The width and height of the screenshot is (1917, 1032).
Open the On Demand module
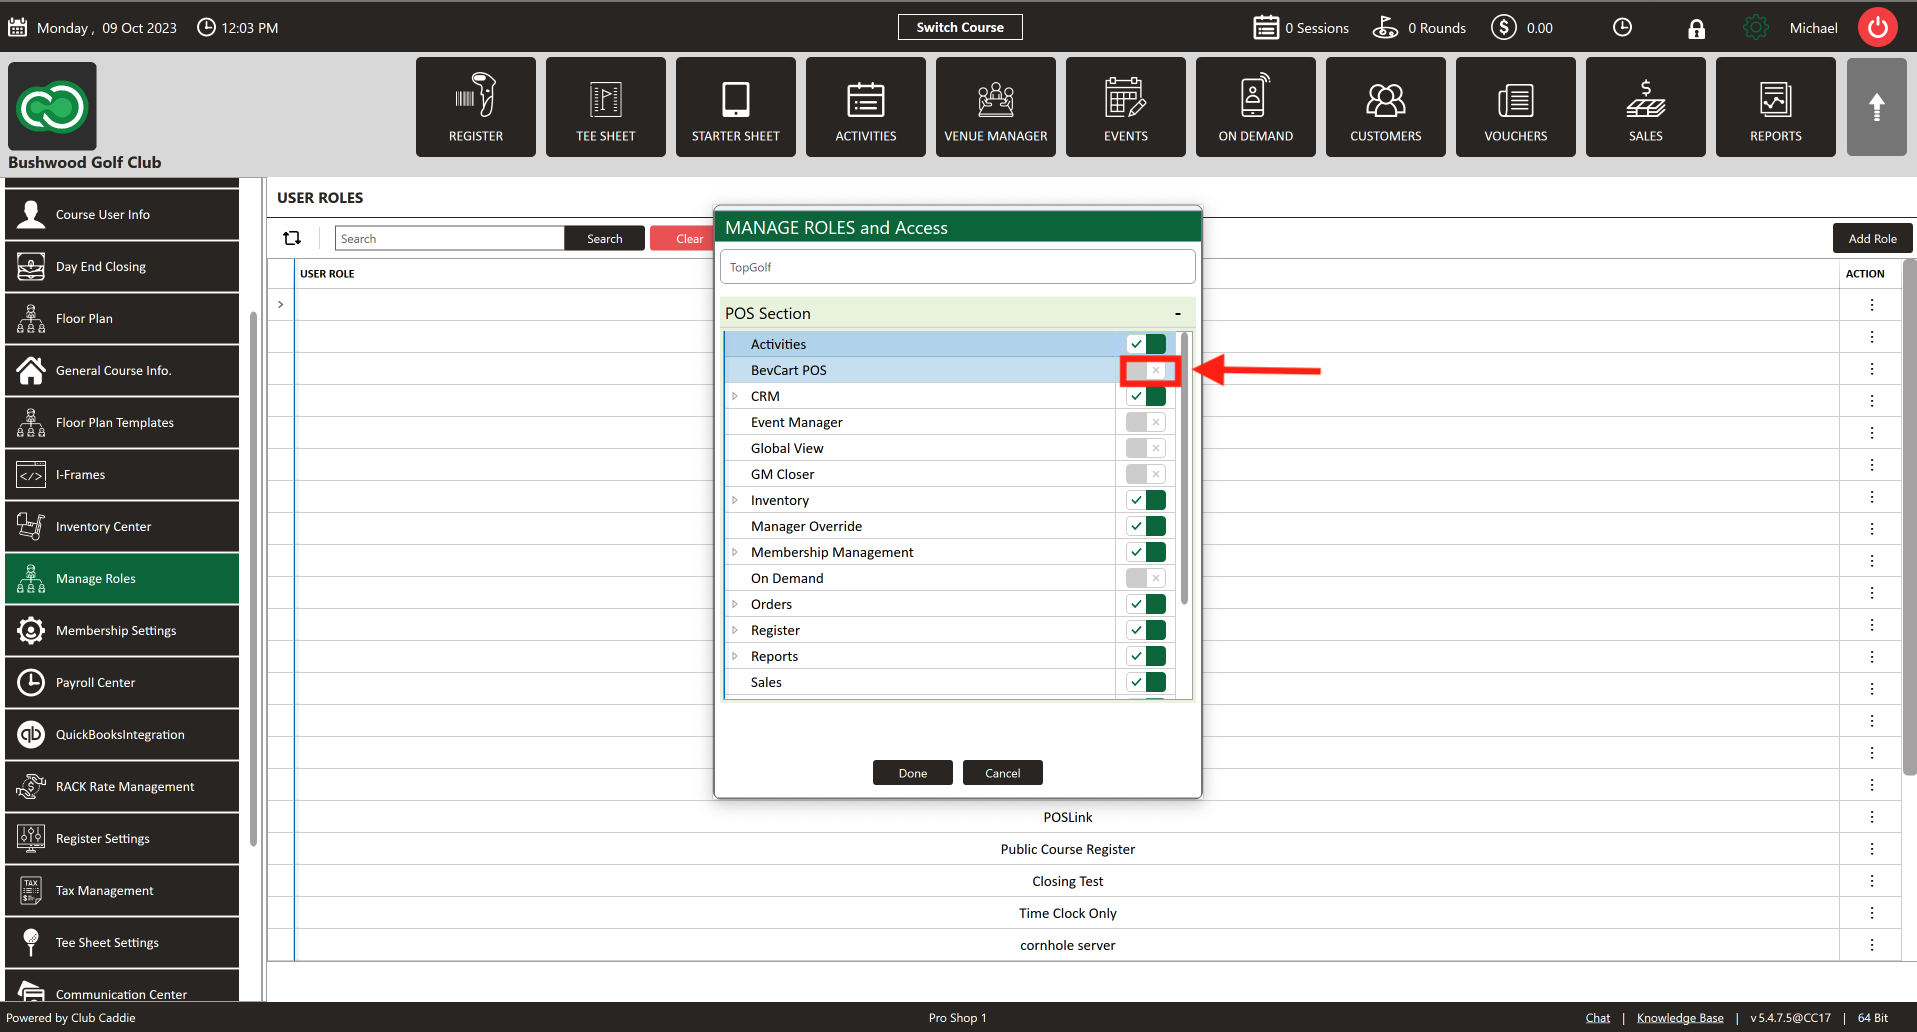[1256, 107]
